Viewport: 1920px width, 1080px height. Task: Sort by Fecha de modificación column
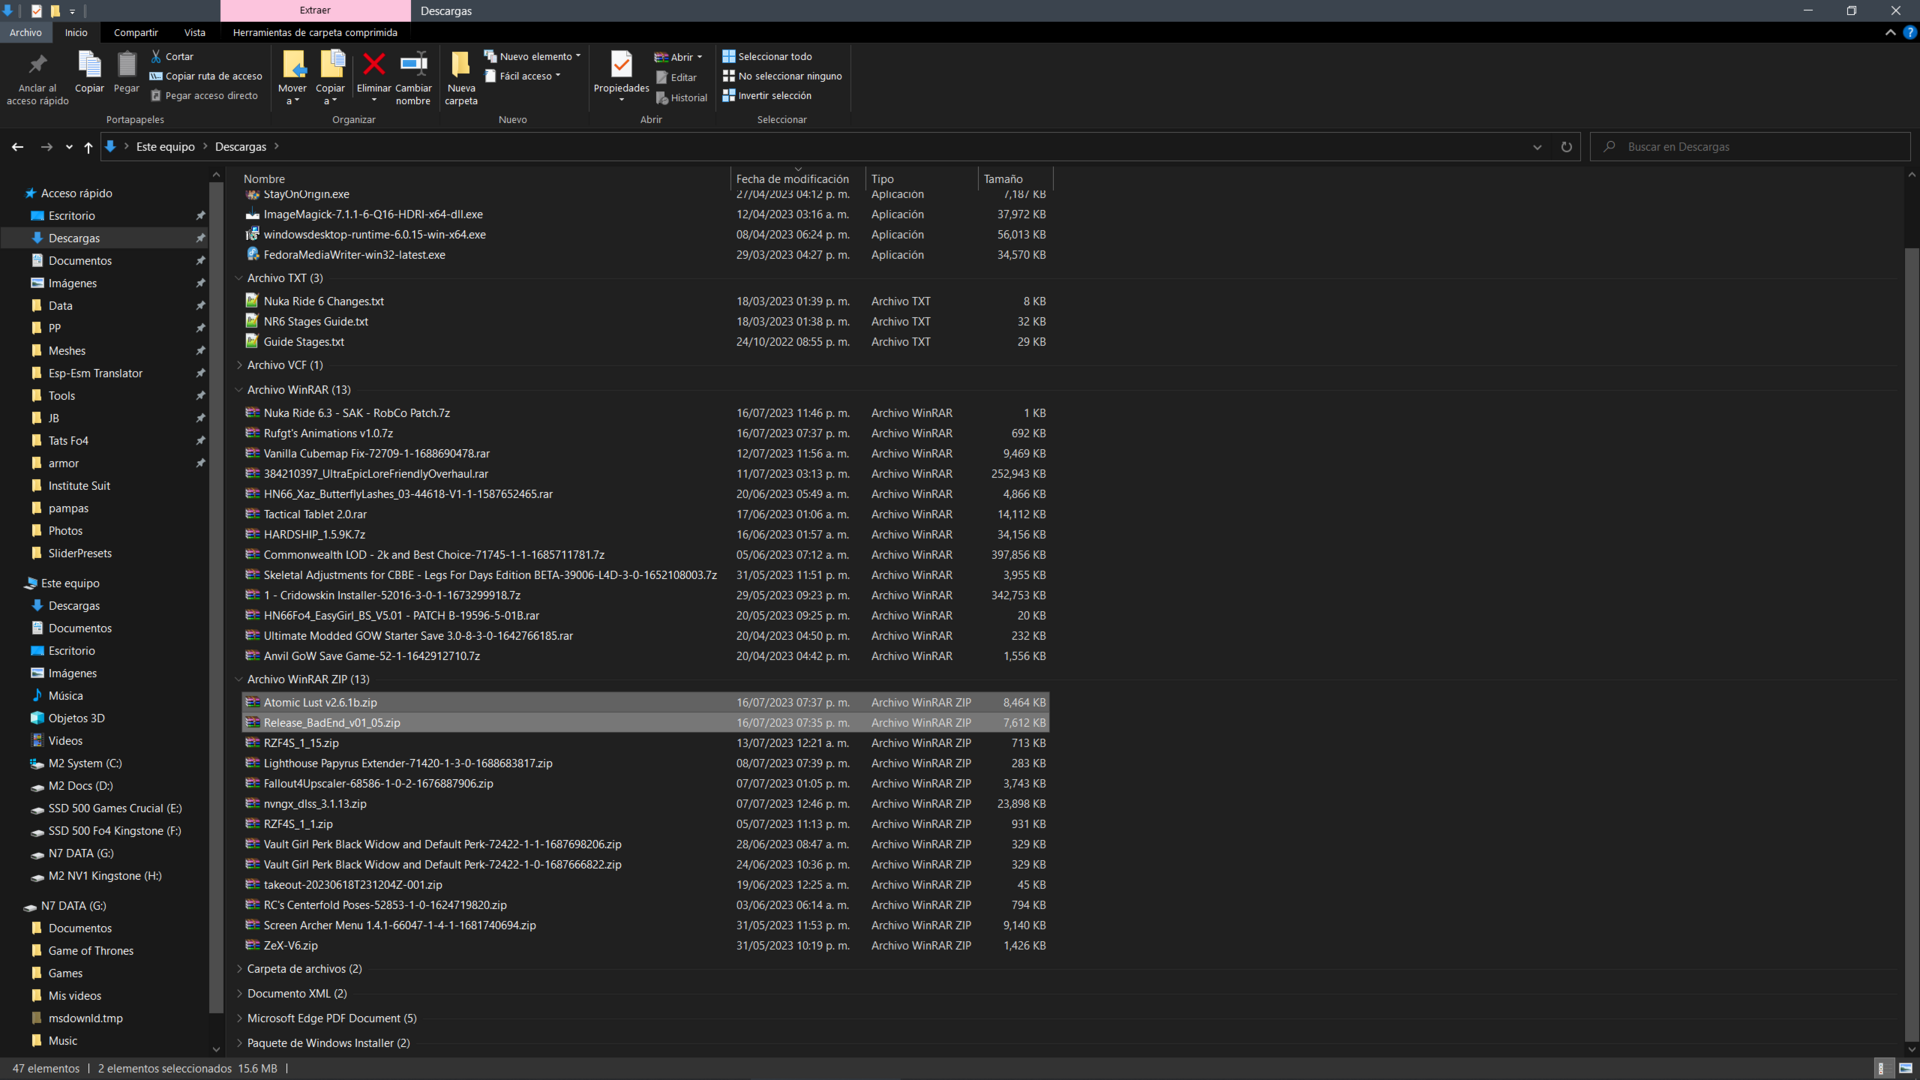point(797,179)
